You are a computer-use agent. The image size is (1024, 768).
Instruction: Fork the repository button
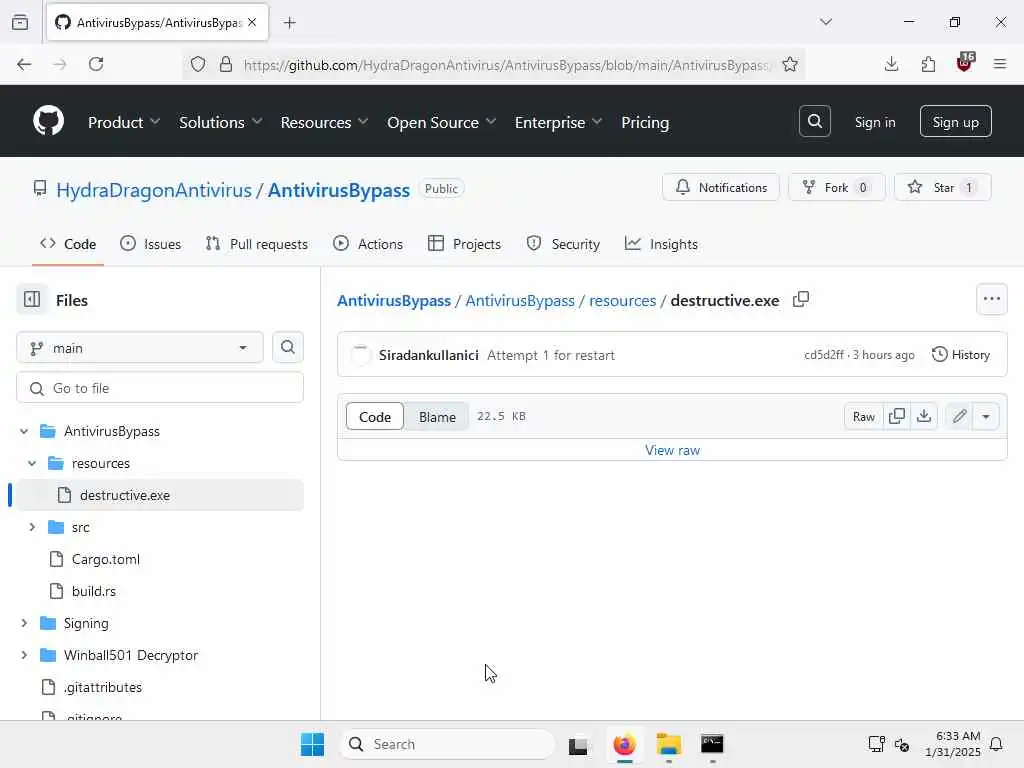(x=837, y=187)
